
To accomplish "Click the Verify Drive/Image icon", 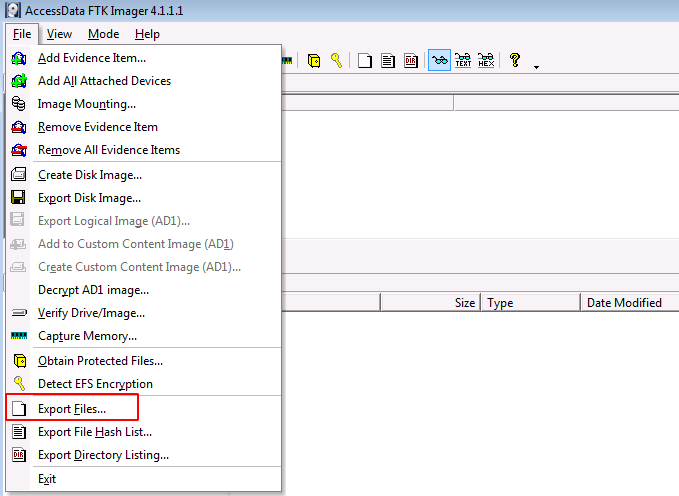I will point(19,312).
